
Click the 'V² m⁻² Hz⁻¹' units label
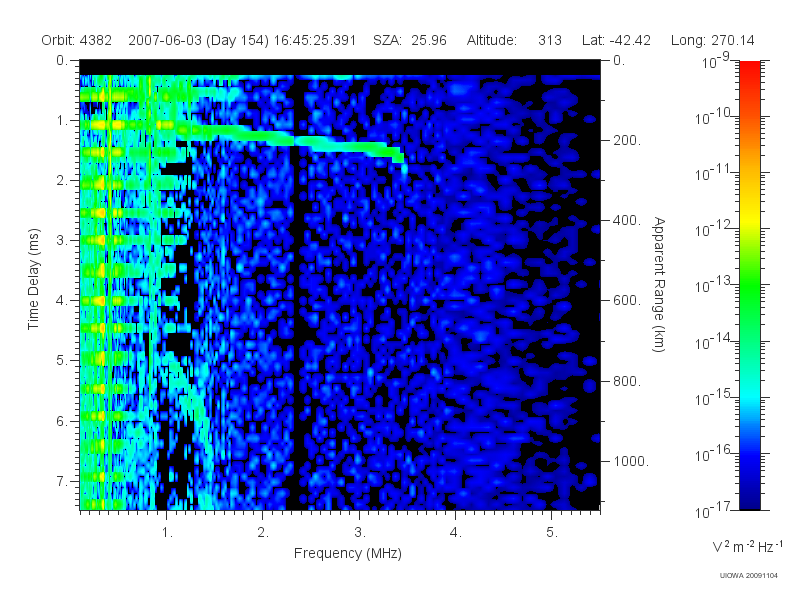click(747, 546)
